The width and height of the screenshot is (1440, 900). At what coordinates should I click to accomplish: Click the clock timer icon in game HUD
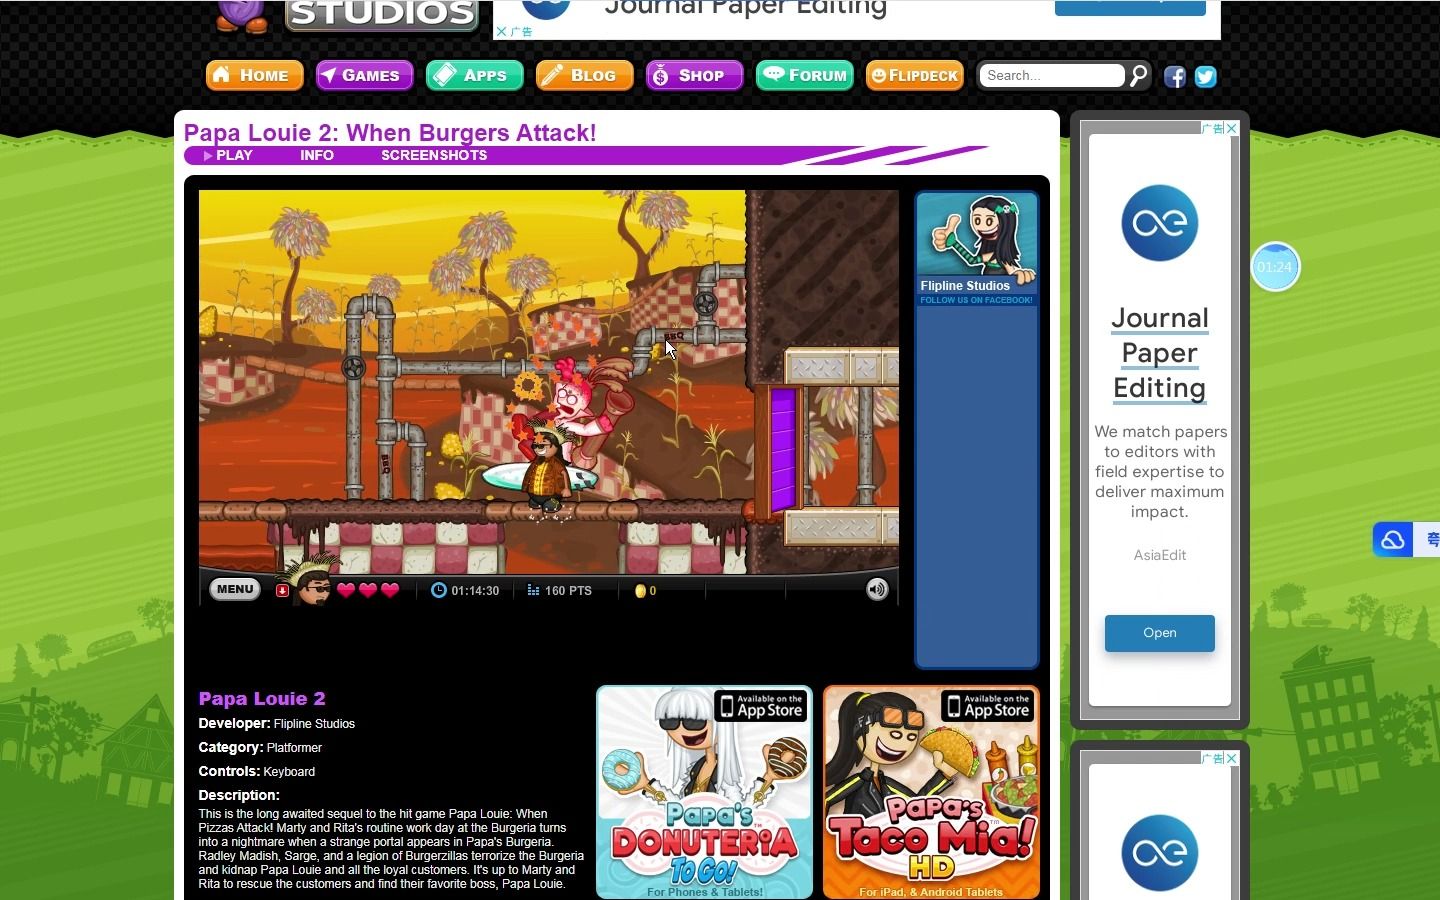pos(438,590)
